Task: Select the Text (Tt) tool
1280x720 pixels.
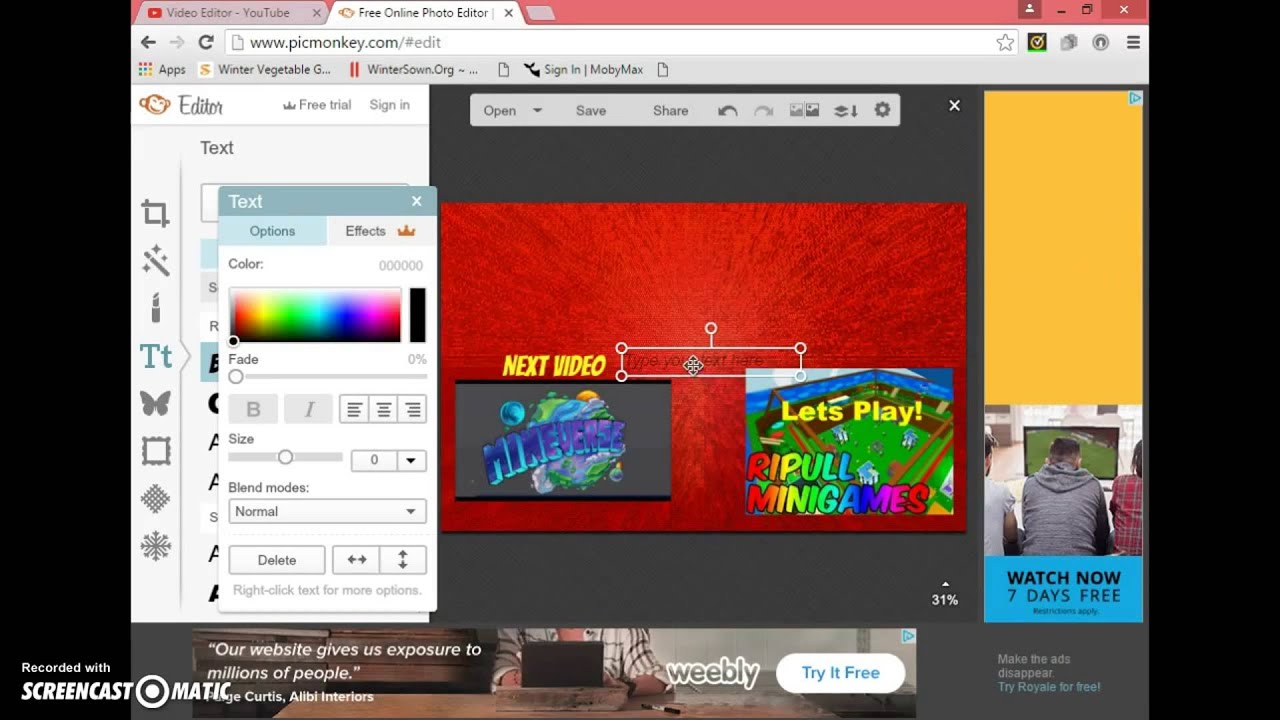Action: pyautogui.click(x=155, y=356)
